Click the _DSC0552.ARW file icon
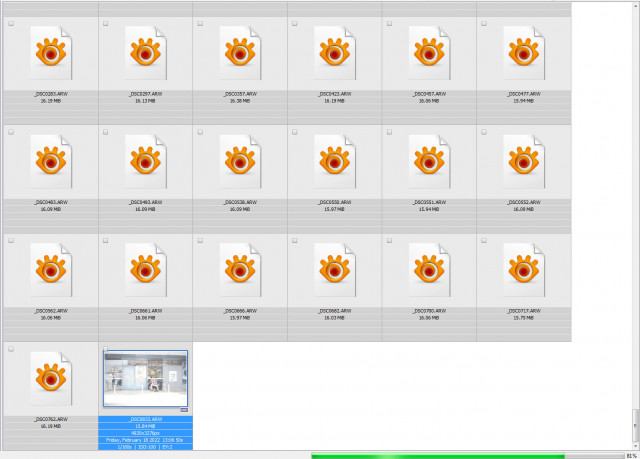 [x=524, y=162]
